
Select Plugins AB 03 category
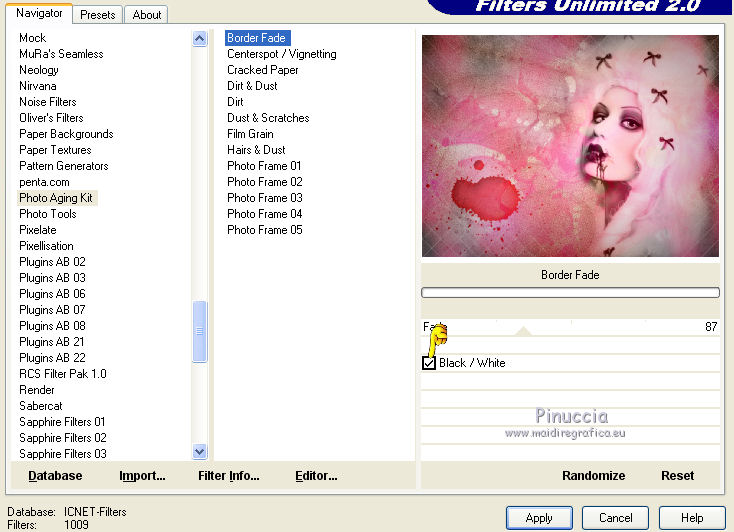(52, 278)
